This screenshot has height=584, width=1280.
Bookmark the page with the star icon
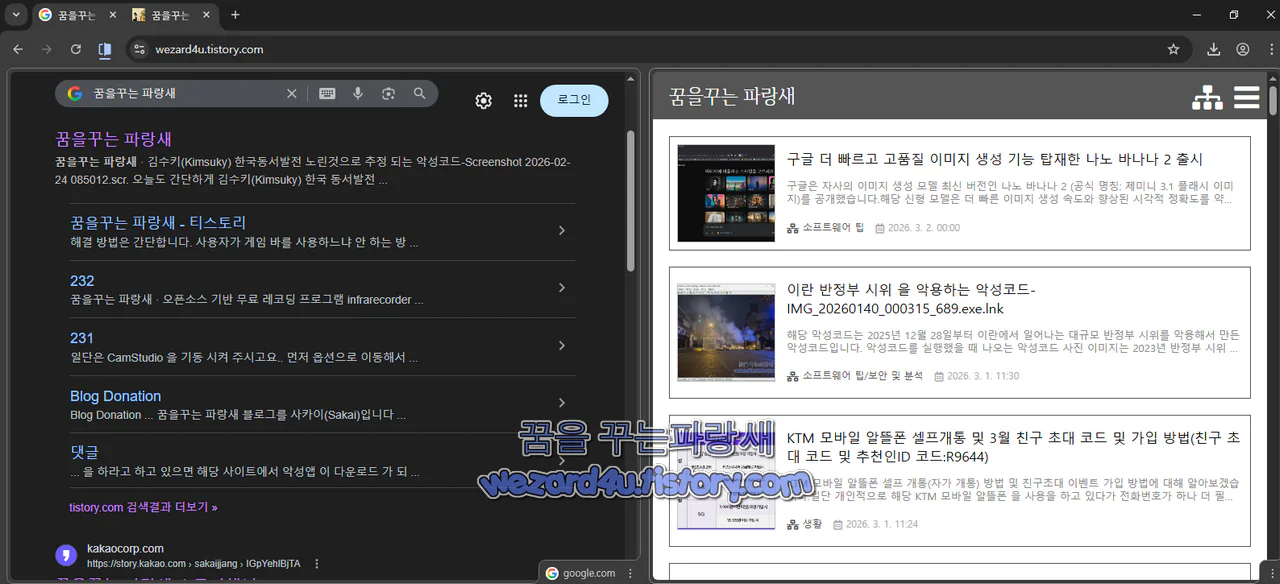(1173, 48)
